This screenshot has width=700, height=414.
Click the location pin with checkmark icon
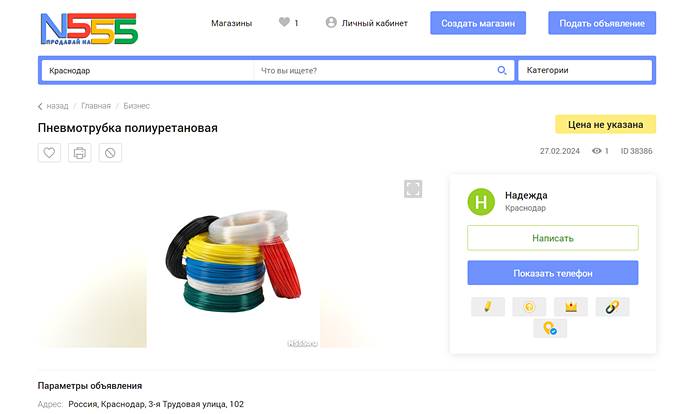coord(550,328)
